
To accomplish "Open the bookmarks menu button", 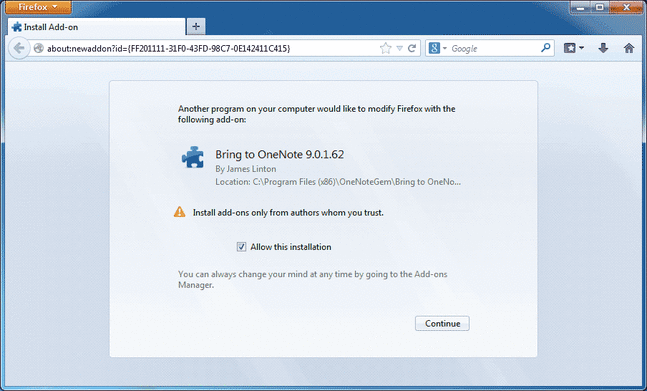I will (574, 48).
